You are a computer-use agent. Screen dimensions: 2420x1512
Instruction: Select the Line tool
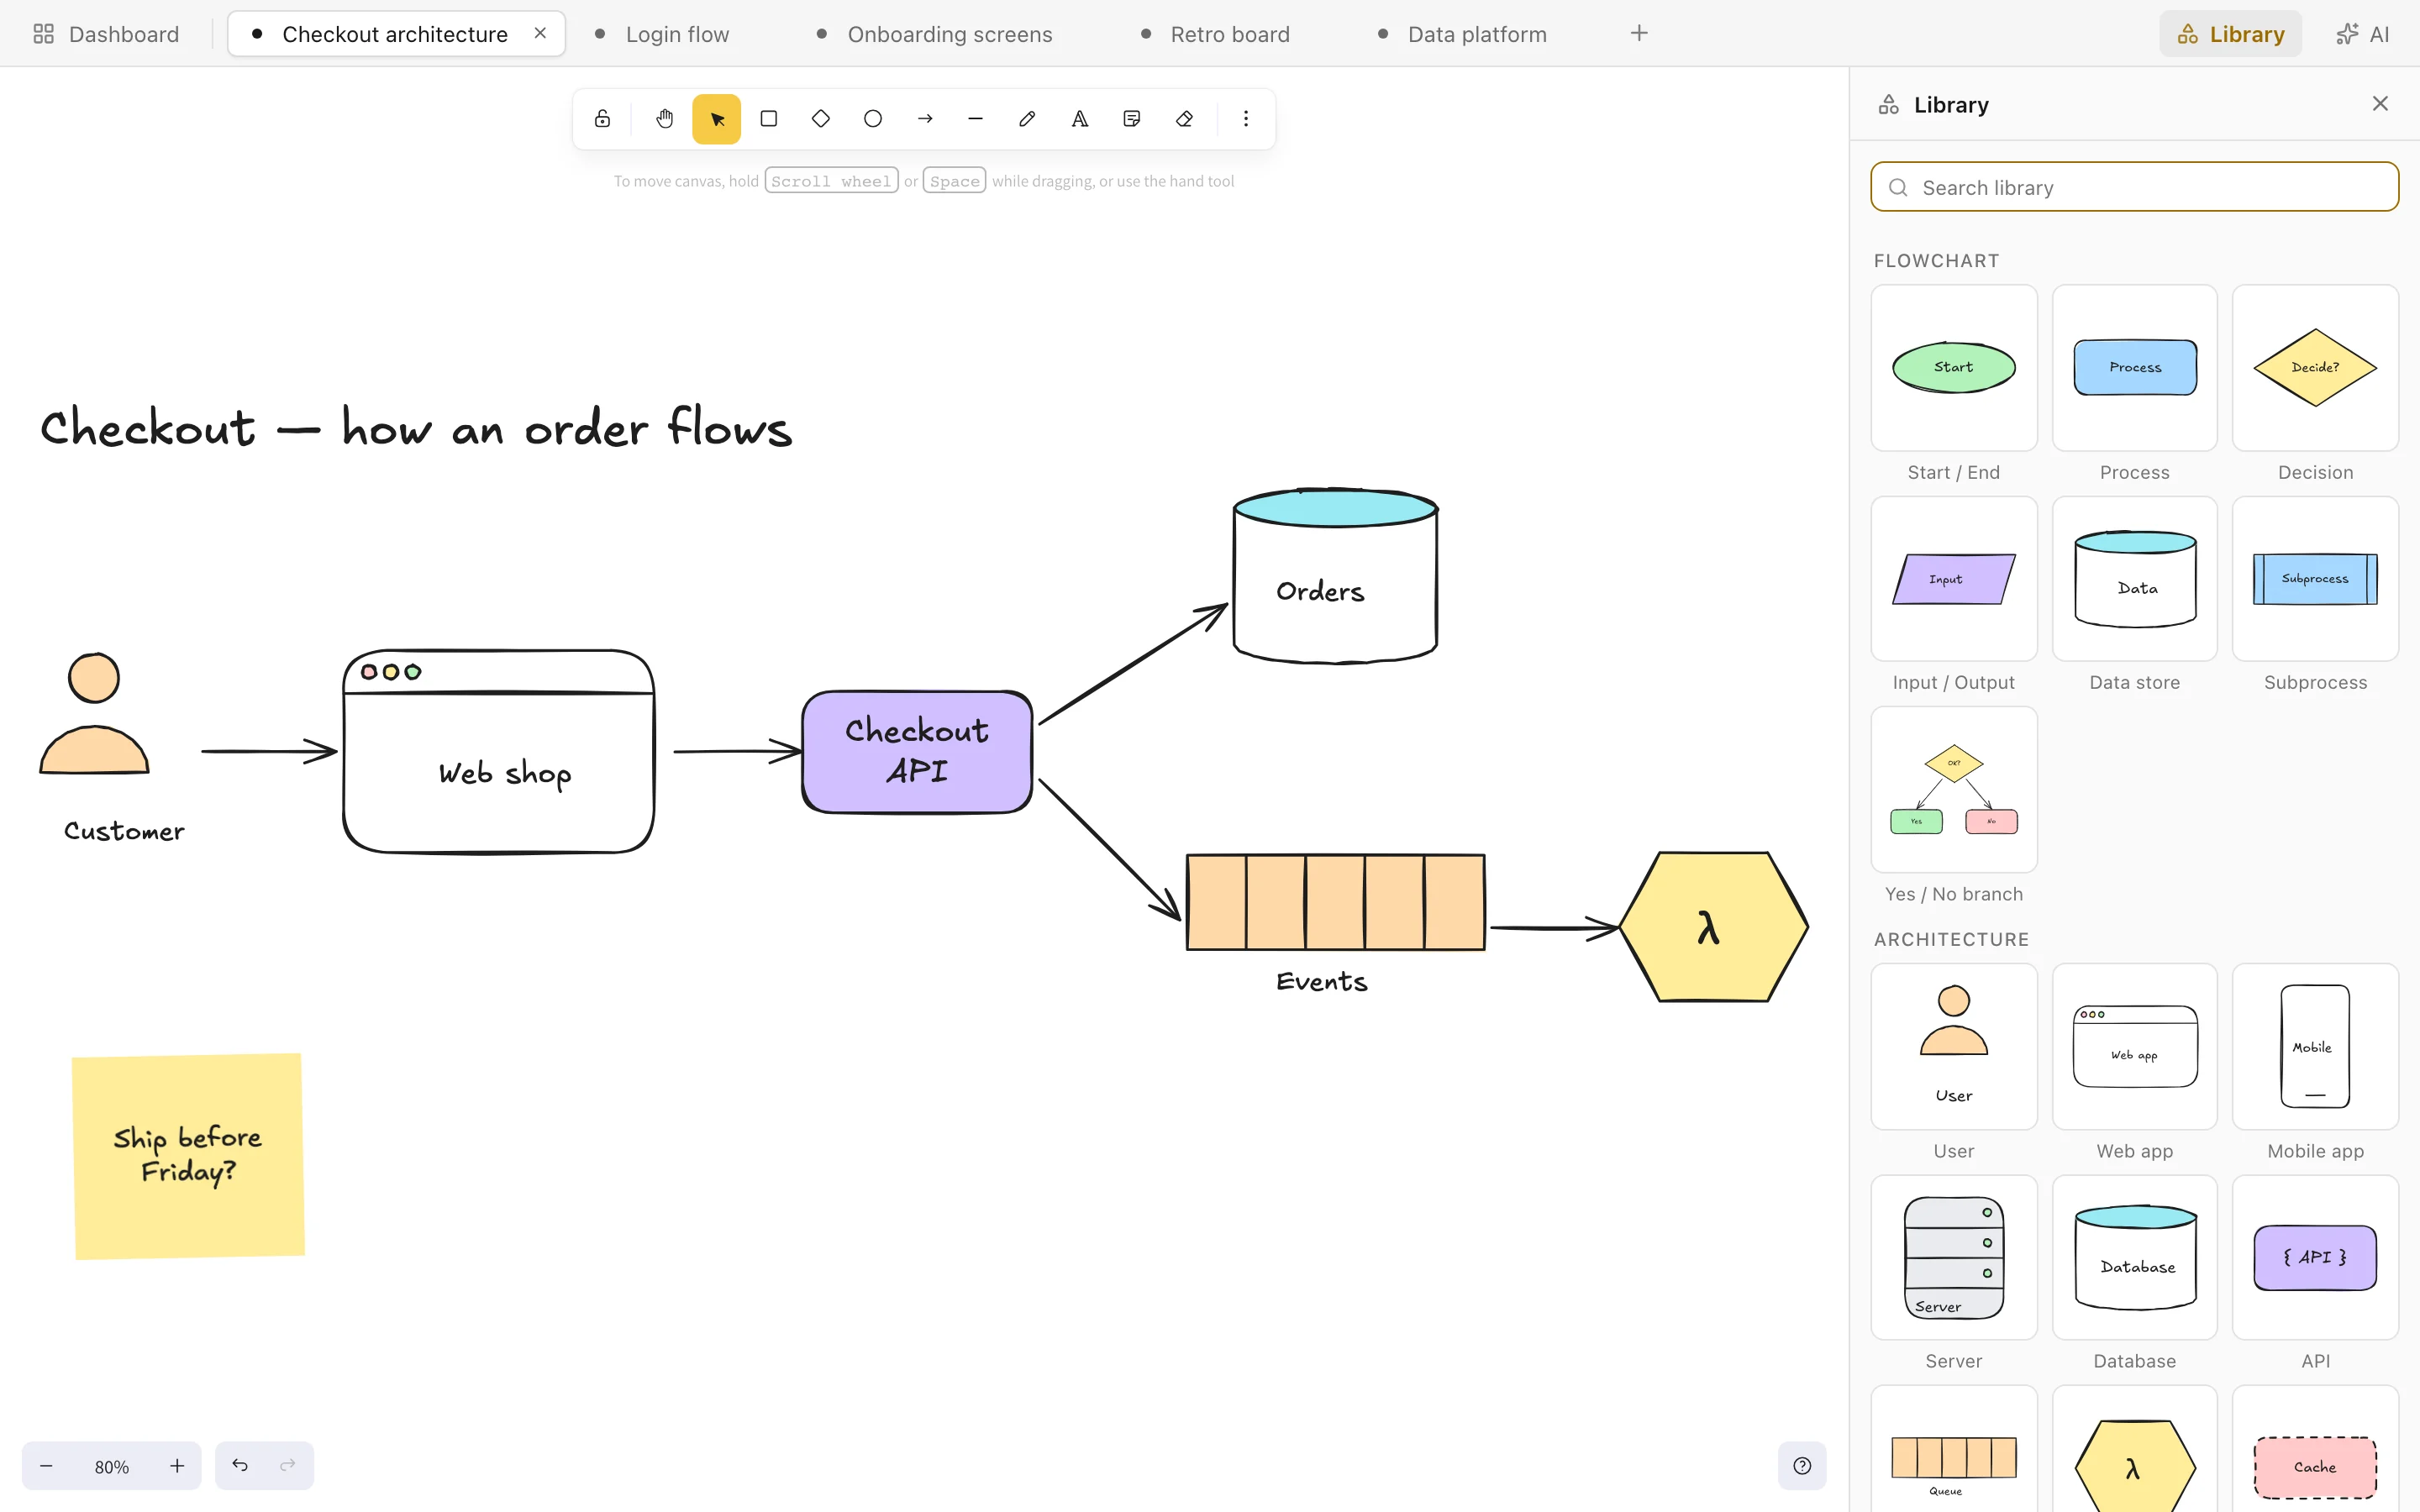coord(976,119)
